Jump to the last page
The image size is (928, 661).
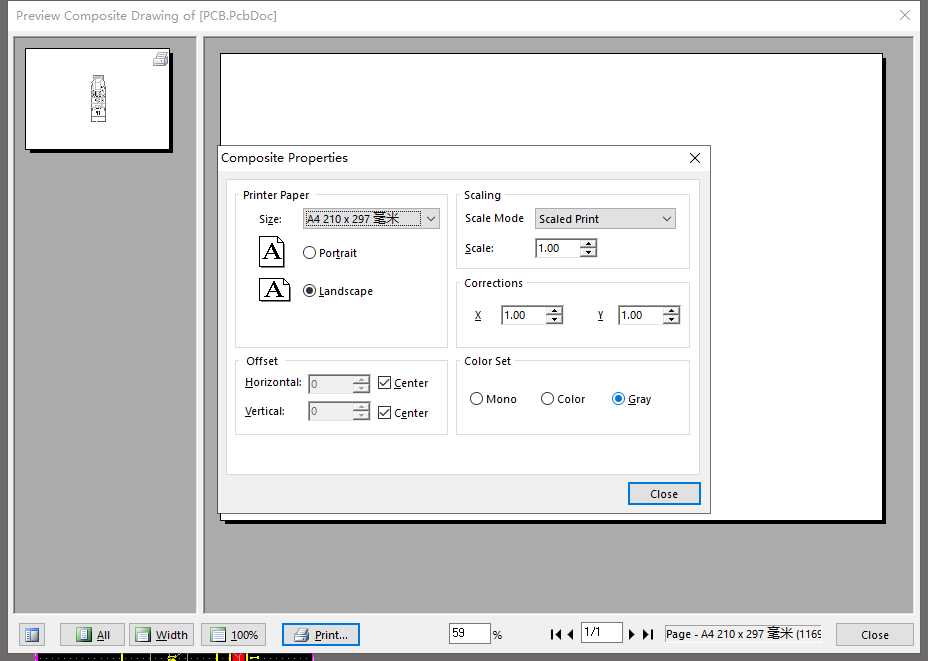[648, 634]
